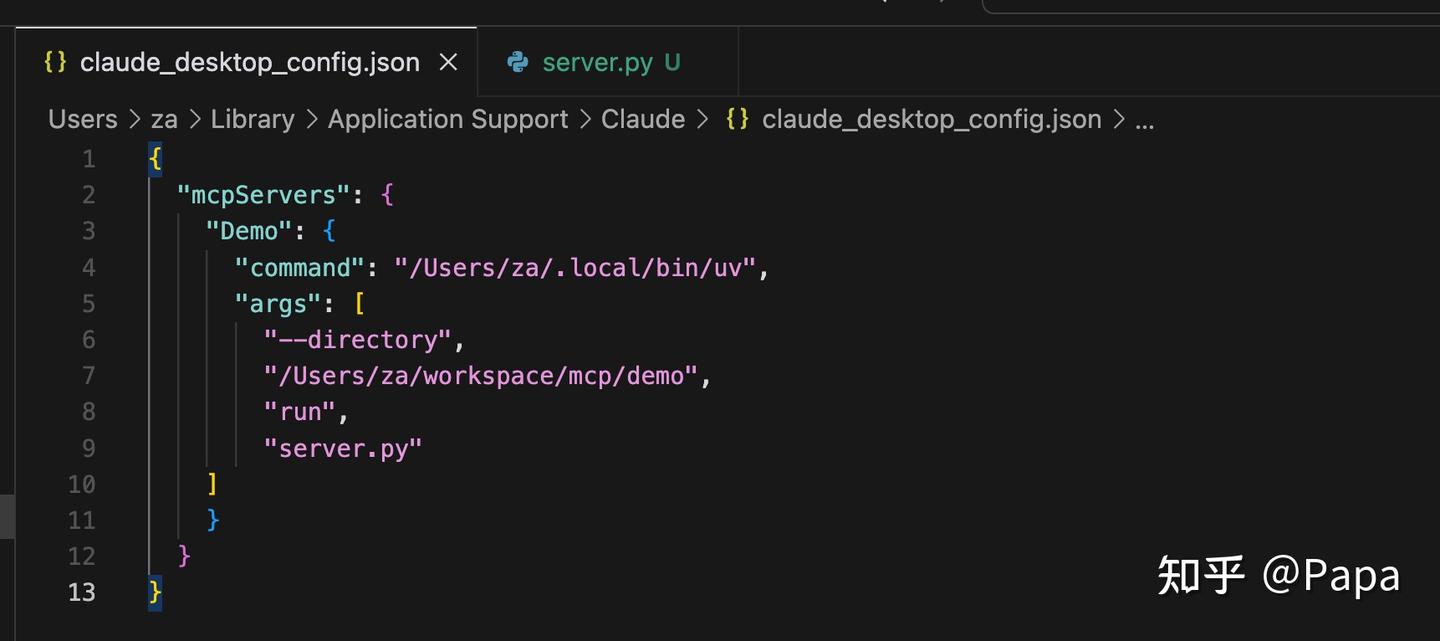Expand the breadcrumb ellipsis symbol picker
Viewport: 1440px width, 641px height.
[x=1145, y=121]
